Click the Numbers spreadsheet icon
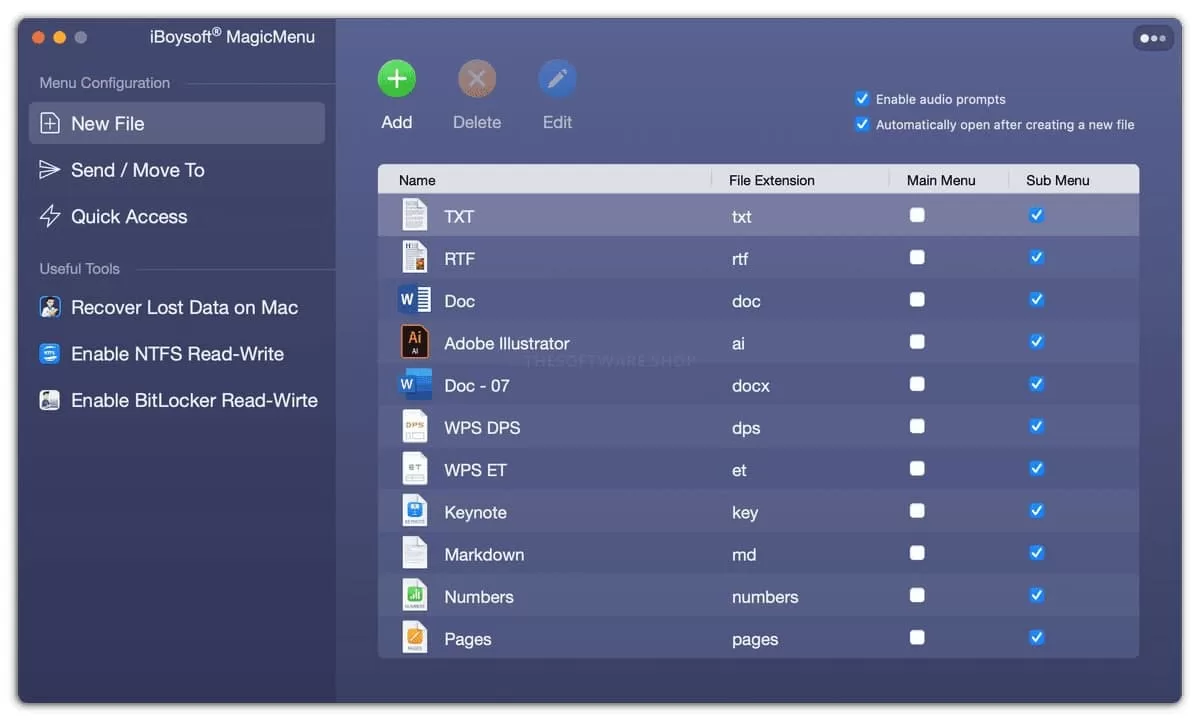The image size is (1200, 721). [x=414, y=596]
